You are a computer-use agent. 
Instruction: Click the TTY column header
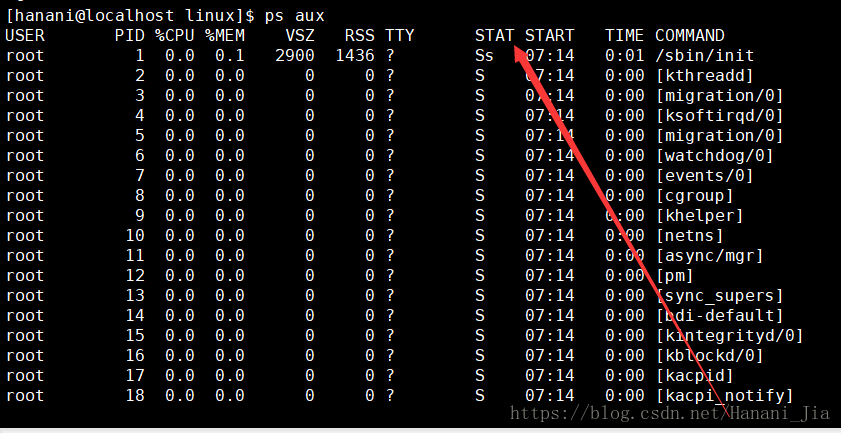(x=400, y=35)
